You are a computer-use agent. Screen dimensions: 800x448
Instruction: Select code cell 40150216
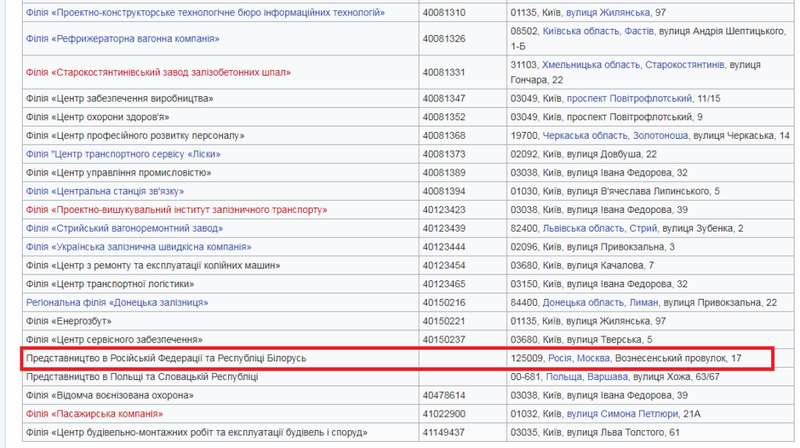(x=444, y=302)
